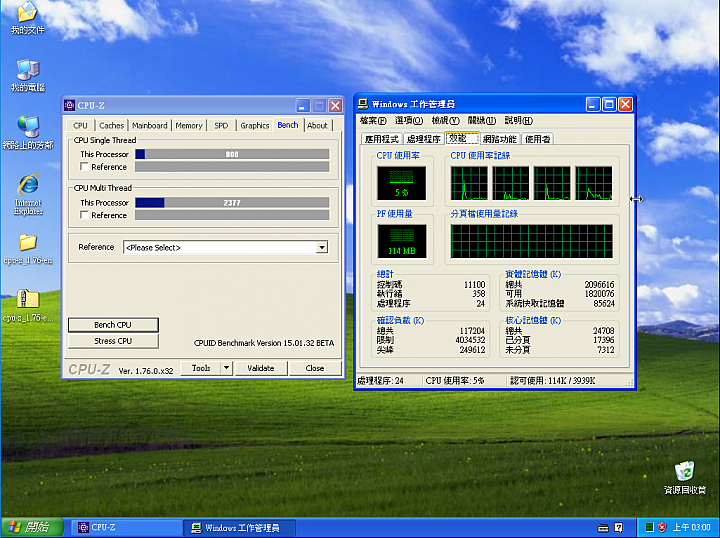The image size is (720, 538).
Task: Click the Task Manager title bar icon
Action: (x=363, y=104)
